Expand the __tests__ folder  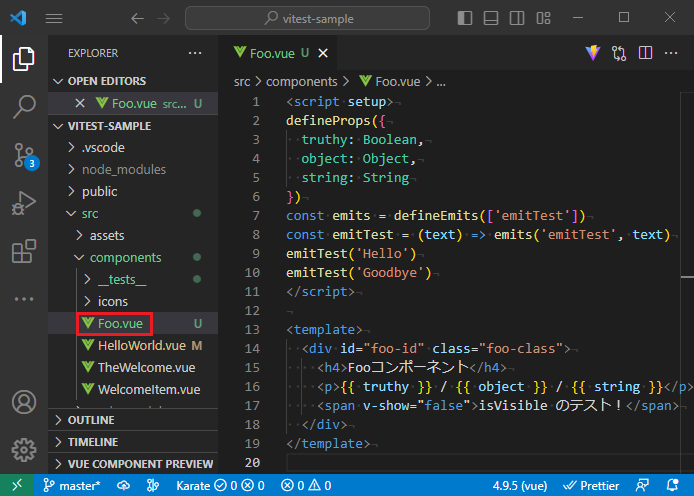133,280
